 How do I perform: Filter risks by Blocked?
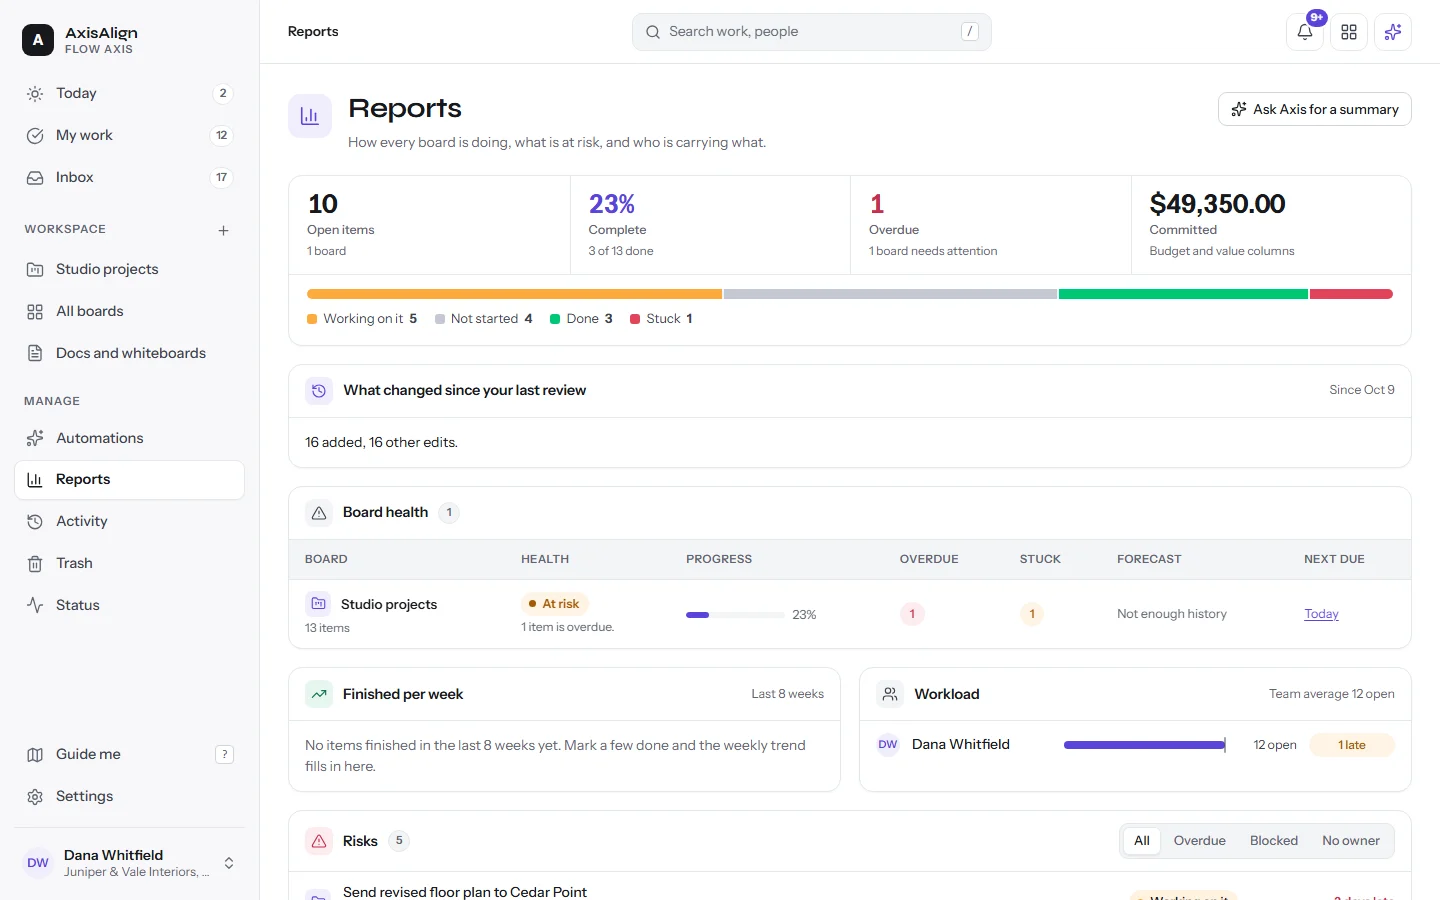pyautogui.click(x=1274, y=841)
